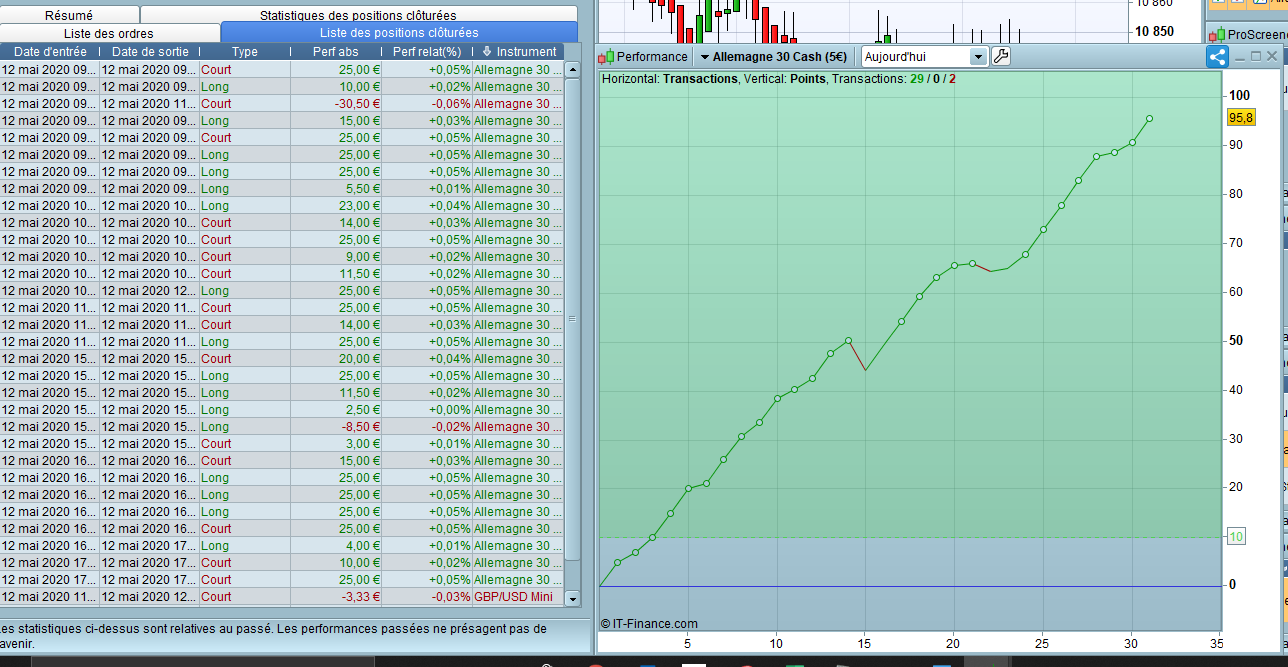The image size is (1288, 667).
Task: Select the 4,00 € Perf abs cell
Action: [x=336, y=546]
